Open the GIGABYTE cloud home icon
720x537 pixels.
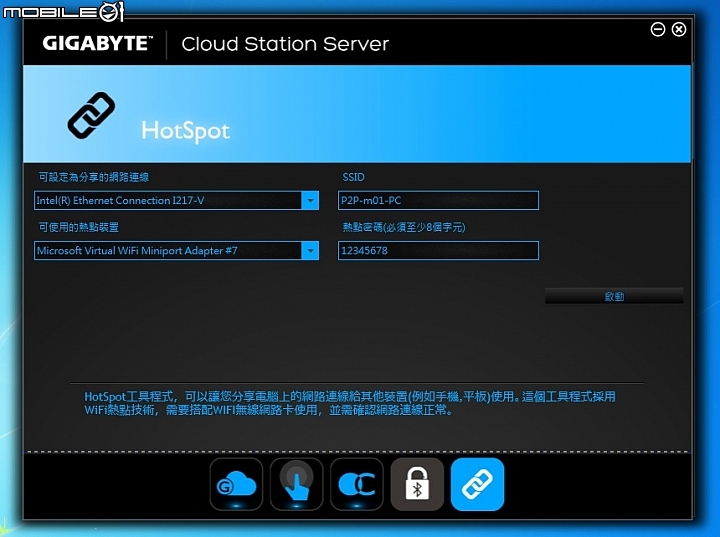[x=236, y=484]
